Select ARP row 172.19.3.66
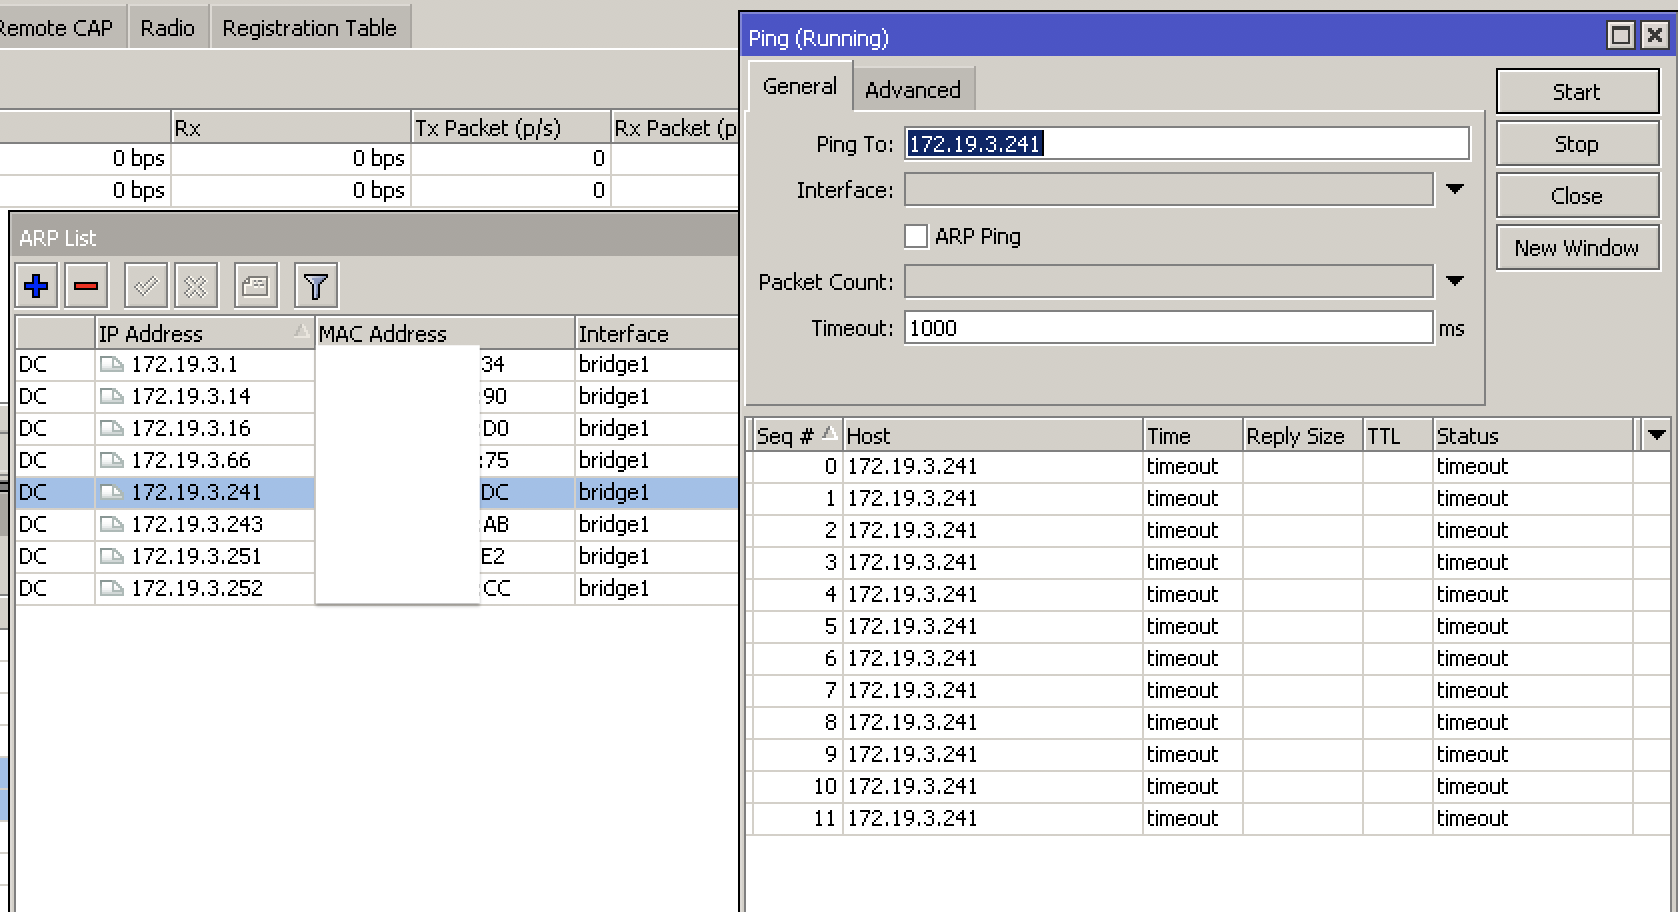The image size is (1678, 912). [x=376, y=460]
